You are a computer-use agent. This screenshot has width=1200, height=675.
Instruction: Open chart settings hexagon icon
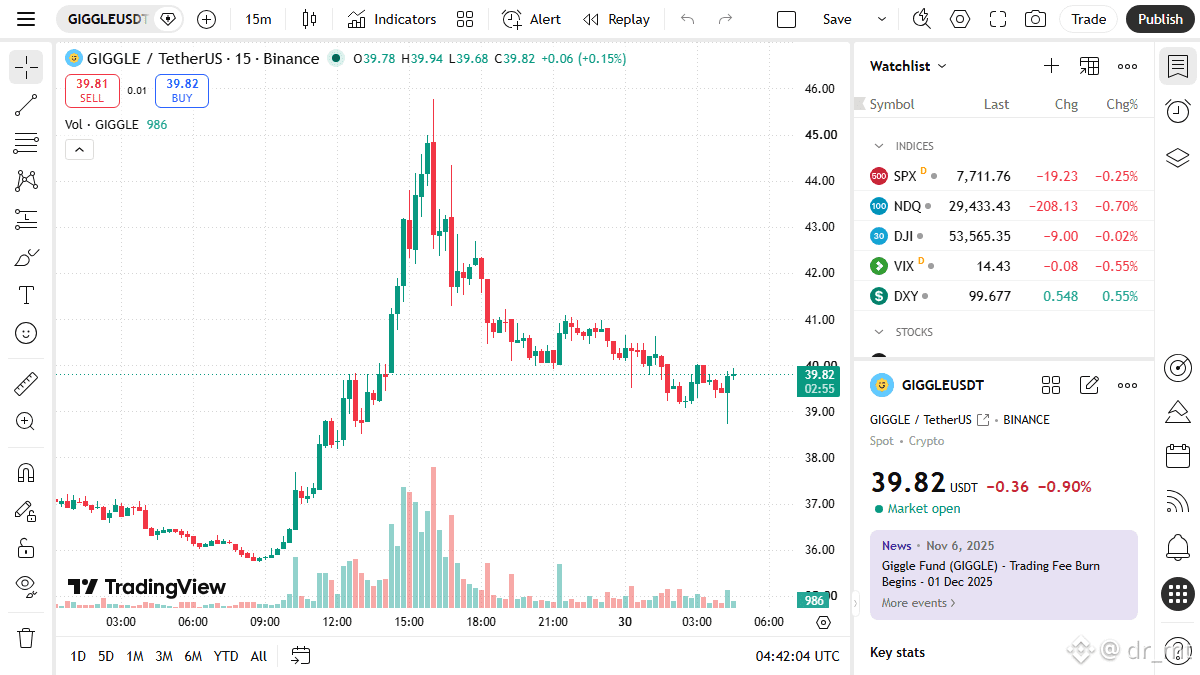(x=959, y=19)
